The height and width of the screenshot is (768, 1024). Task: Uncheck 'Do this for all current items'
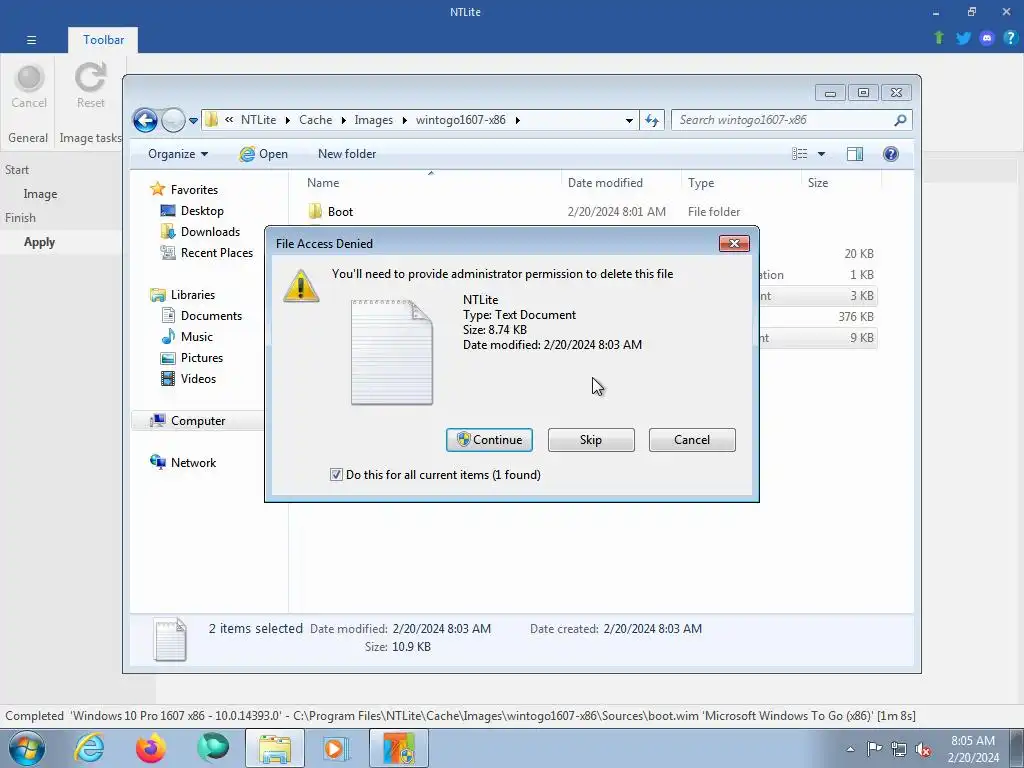(336, 475)
